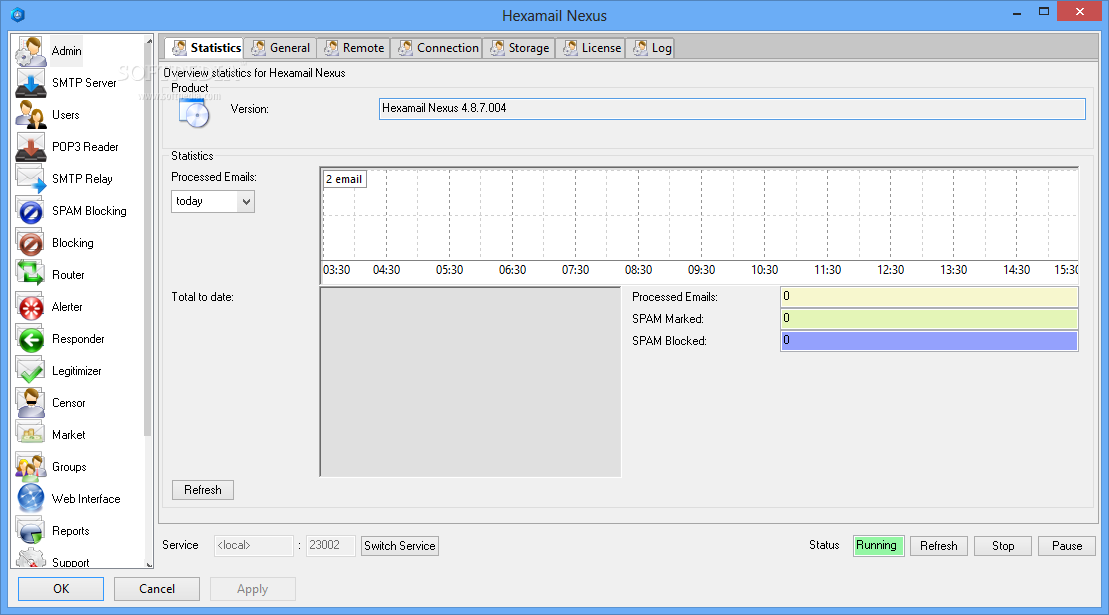Image resolution: width=1109 pixels, height=615 pixels.
Task: Select the Responder icon
Action: 30,339
